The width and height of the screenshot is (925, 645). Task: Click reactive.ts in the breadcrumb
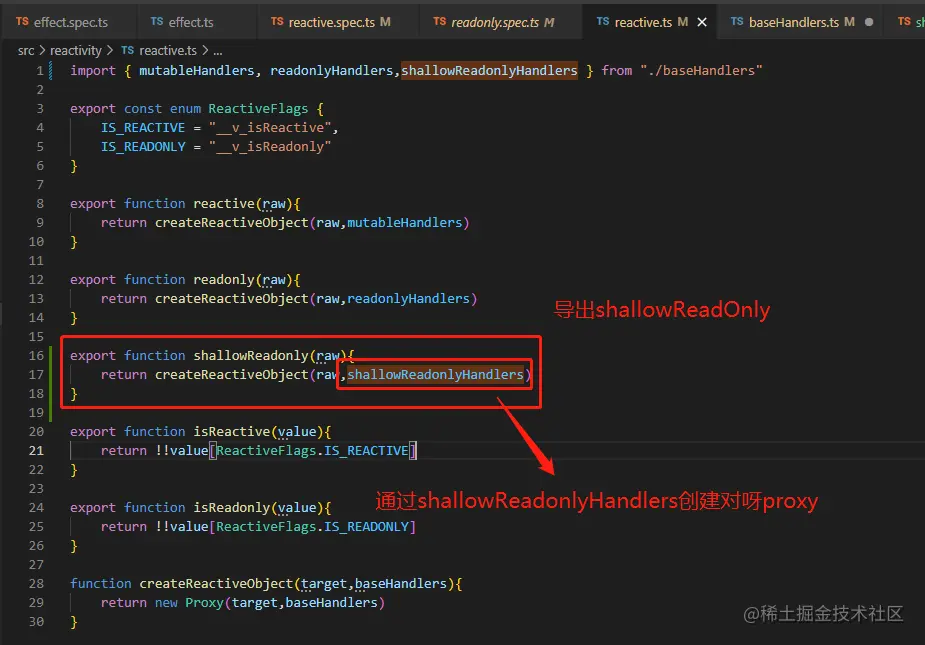coord(168,51)
